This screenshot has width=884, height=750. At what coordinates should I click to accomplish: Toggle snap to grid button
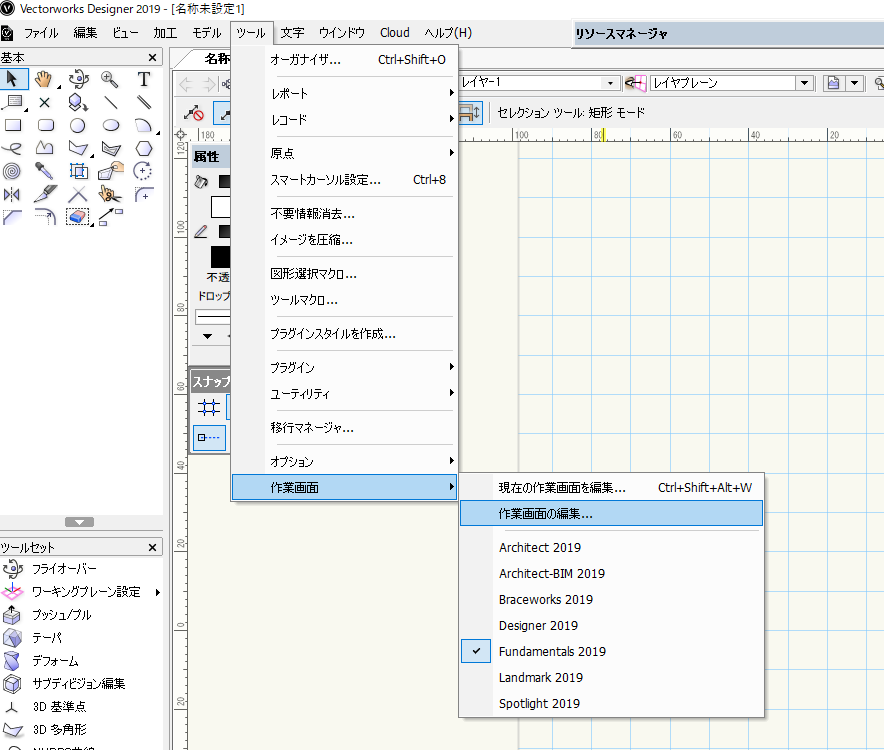click(x=209, y=407)
